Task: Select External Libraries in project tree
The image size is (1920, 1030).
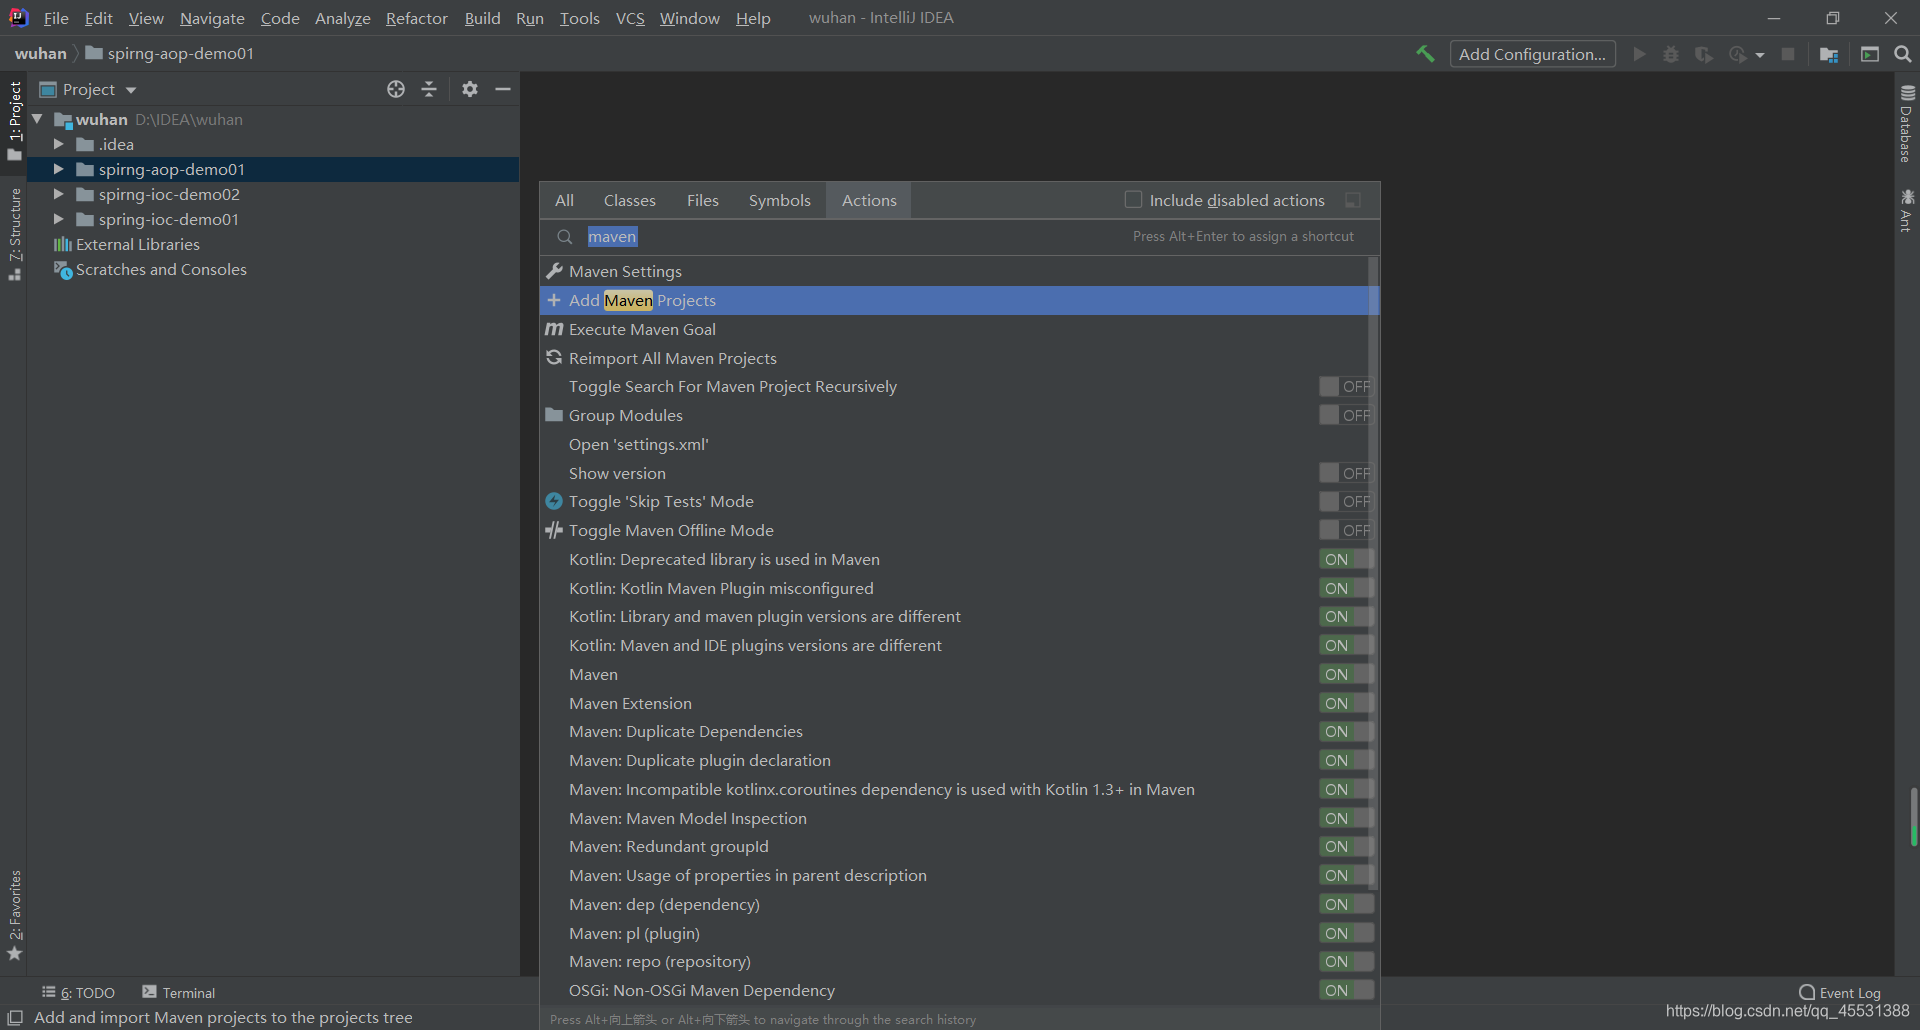Action: 127,244
